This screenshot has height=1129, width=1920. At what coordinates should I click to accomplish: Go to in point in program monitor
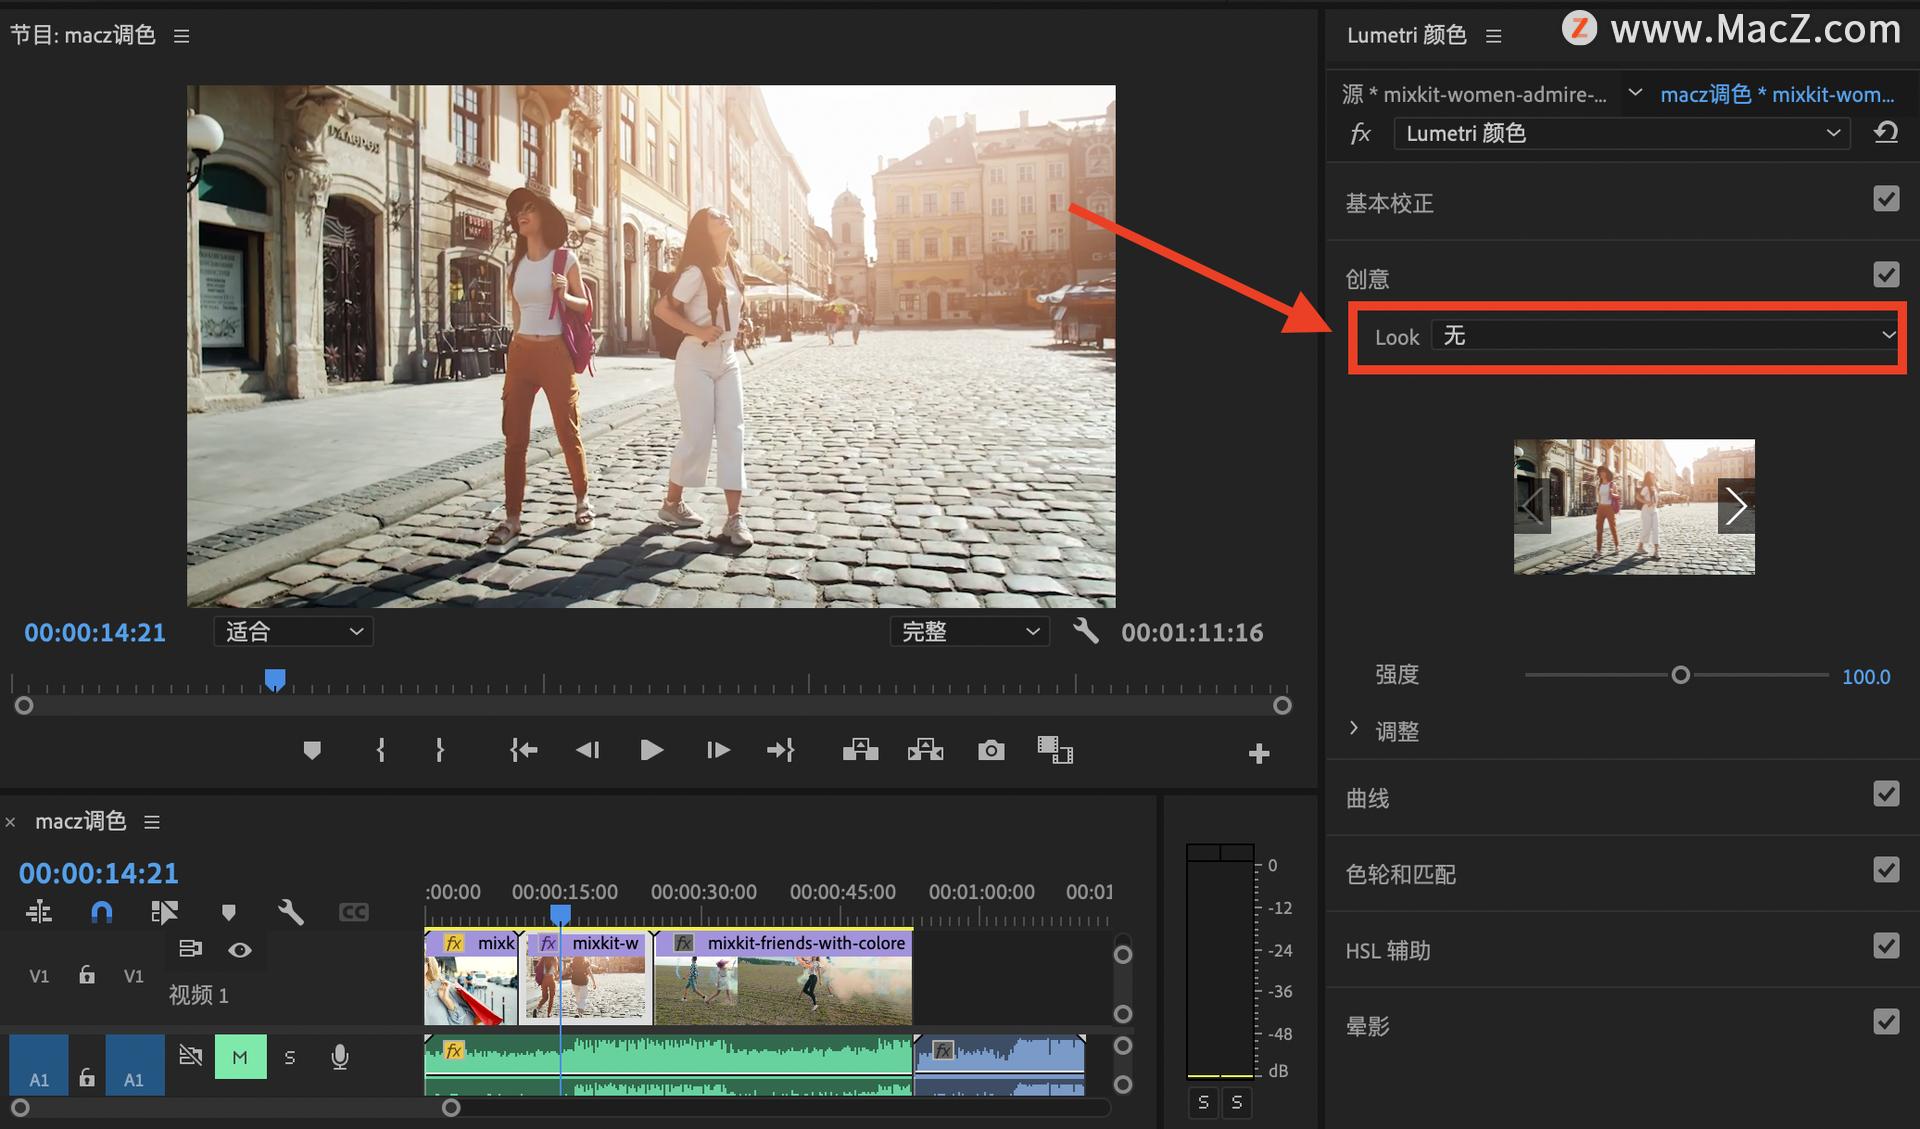523,750
